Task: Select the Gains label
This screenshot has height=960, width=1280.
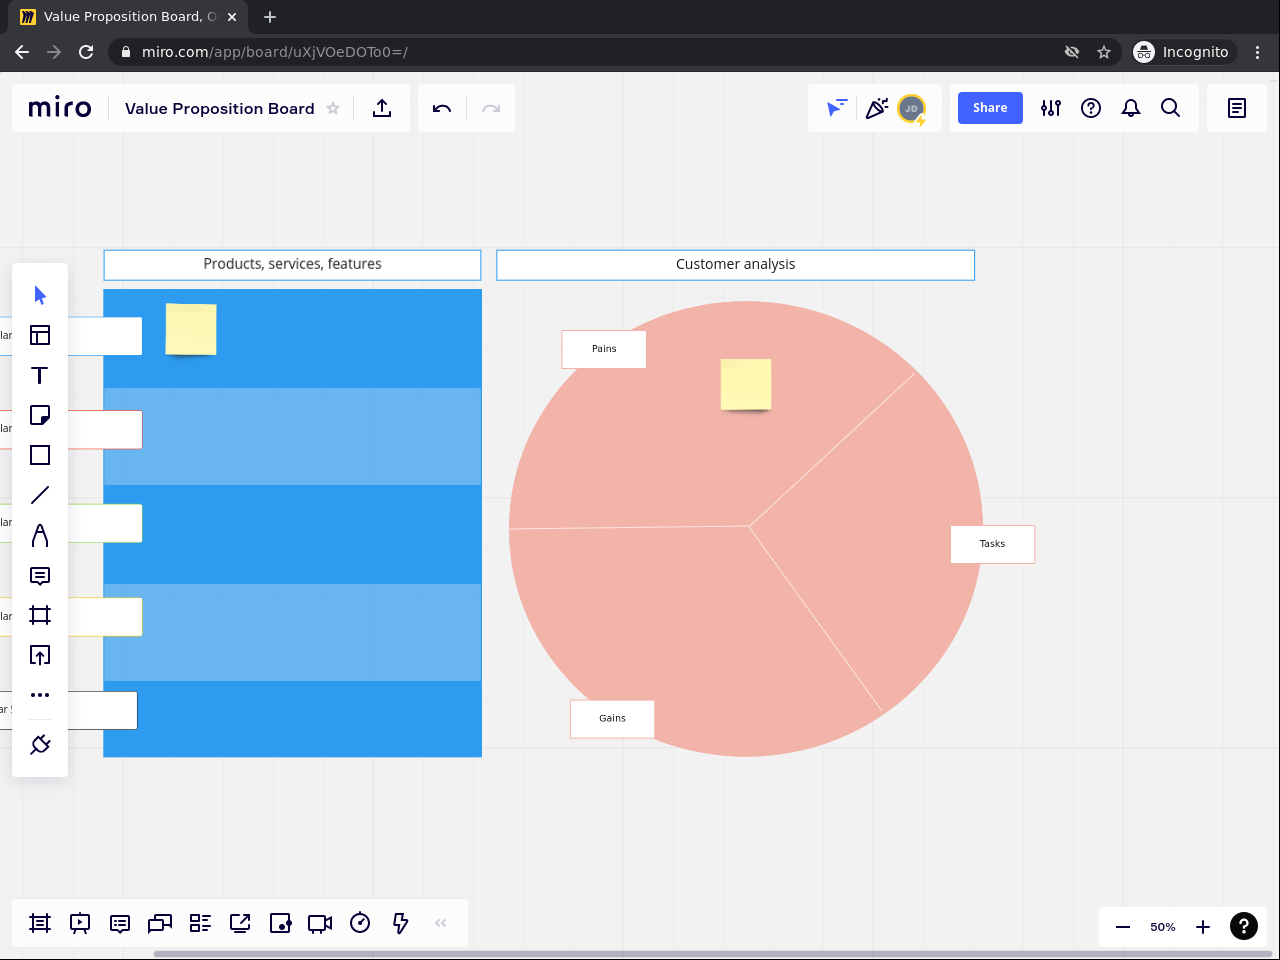Action: (612, 719)
